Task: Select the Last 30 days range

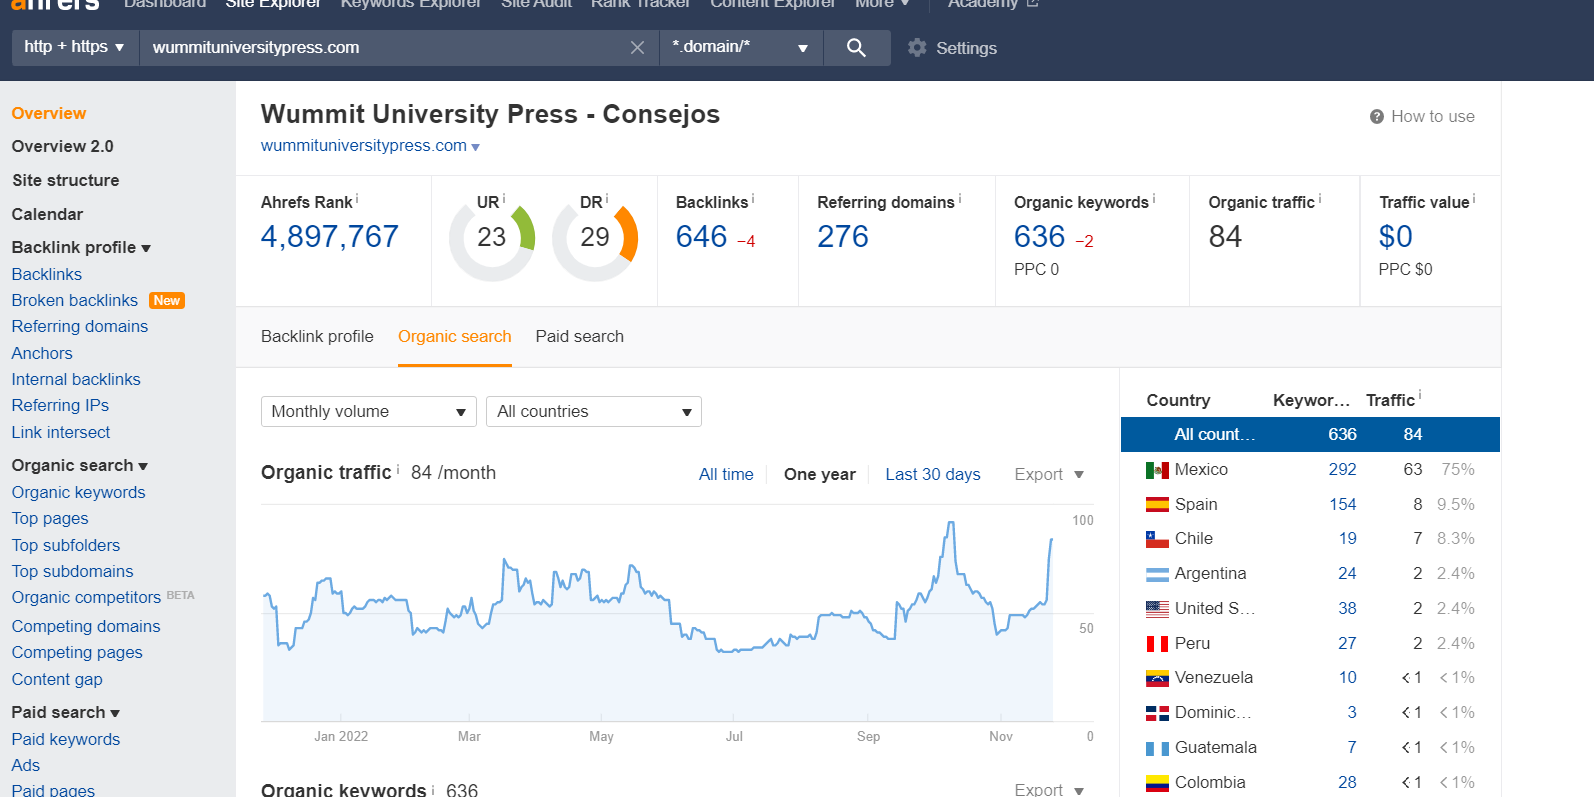Action: click(x=933, y=475)
